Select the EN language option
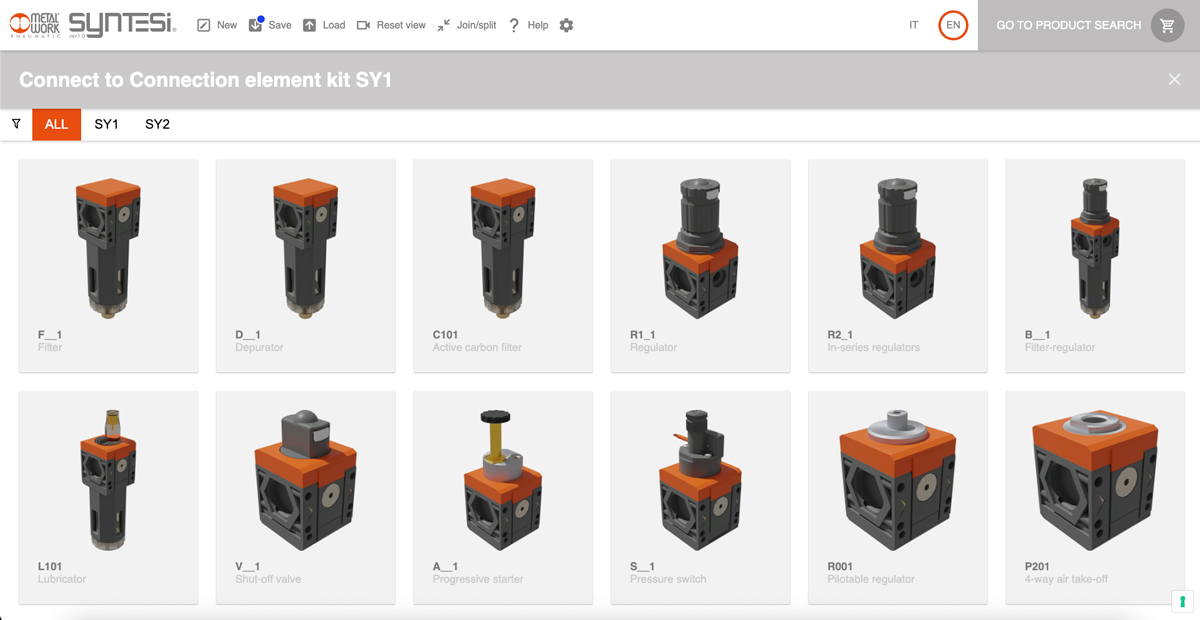Screen dimensions: 1200x620 coord(953,25)
